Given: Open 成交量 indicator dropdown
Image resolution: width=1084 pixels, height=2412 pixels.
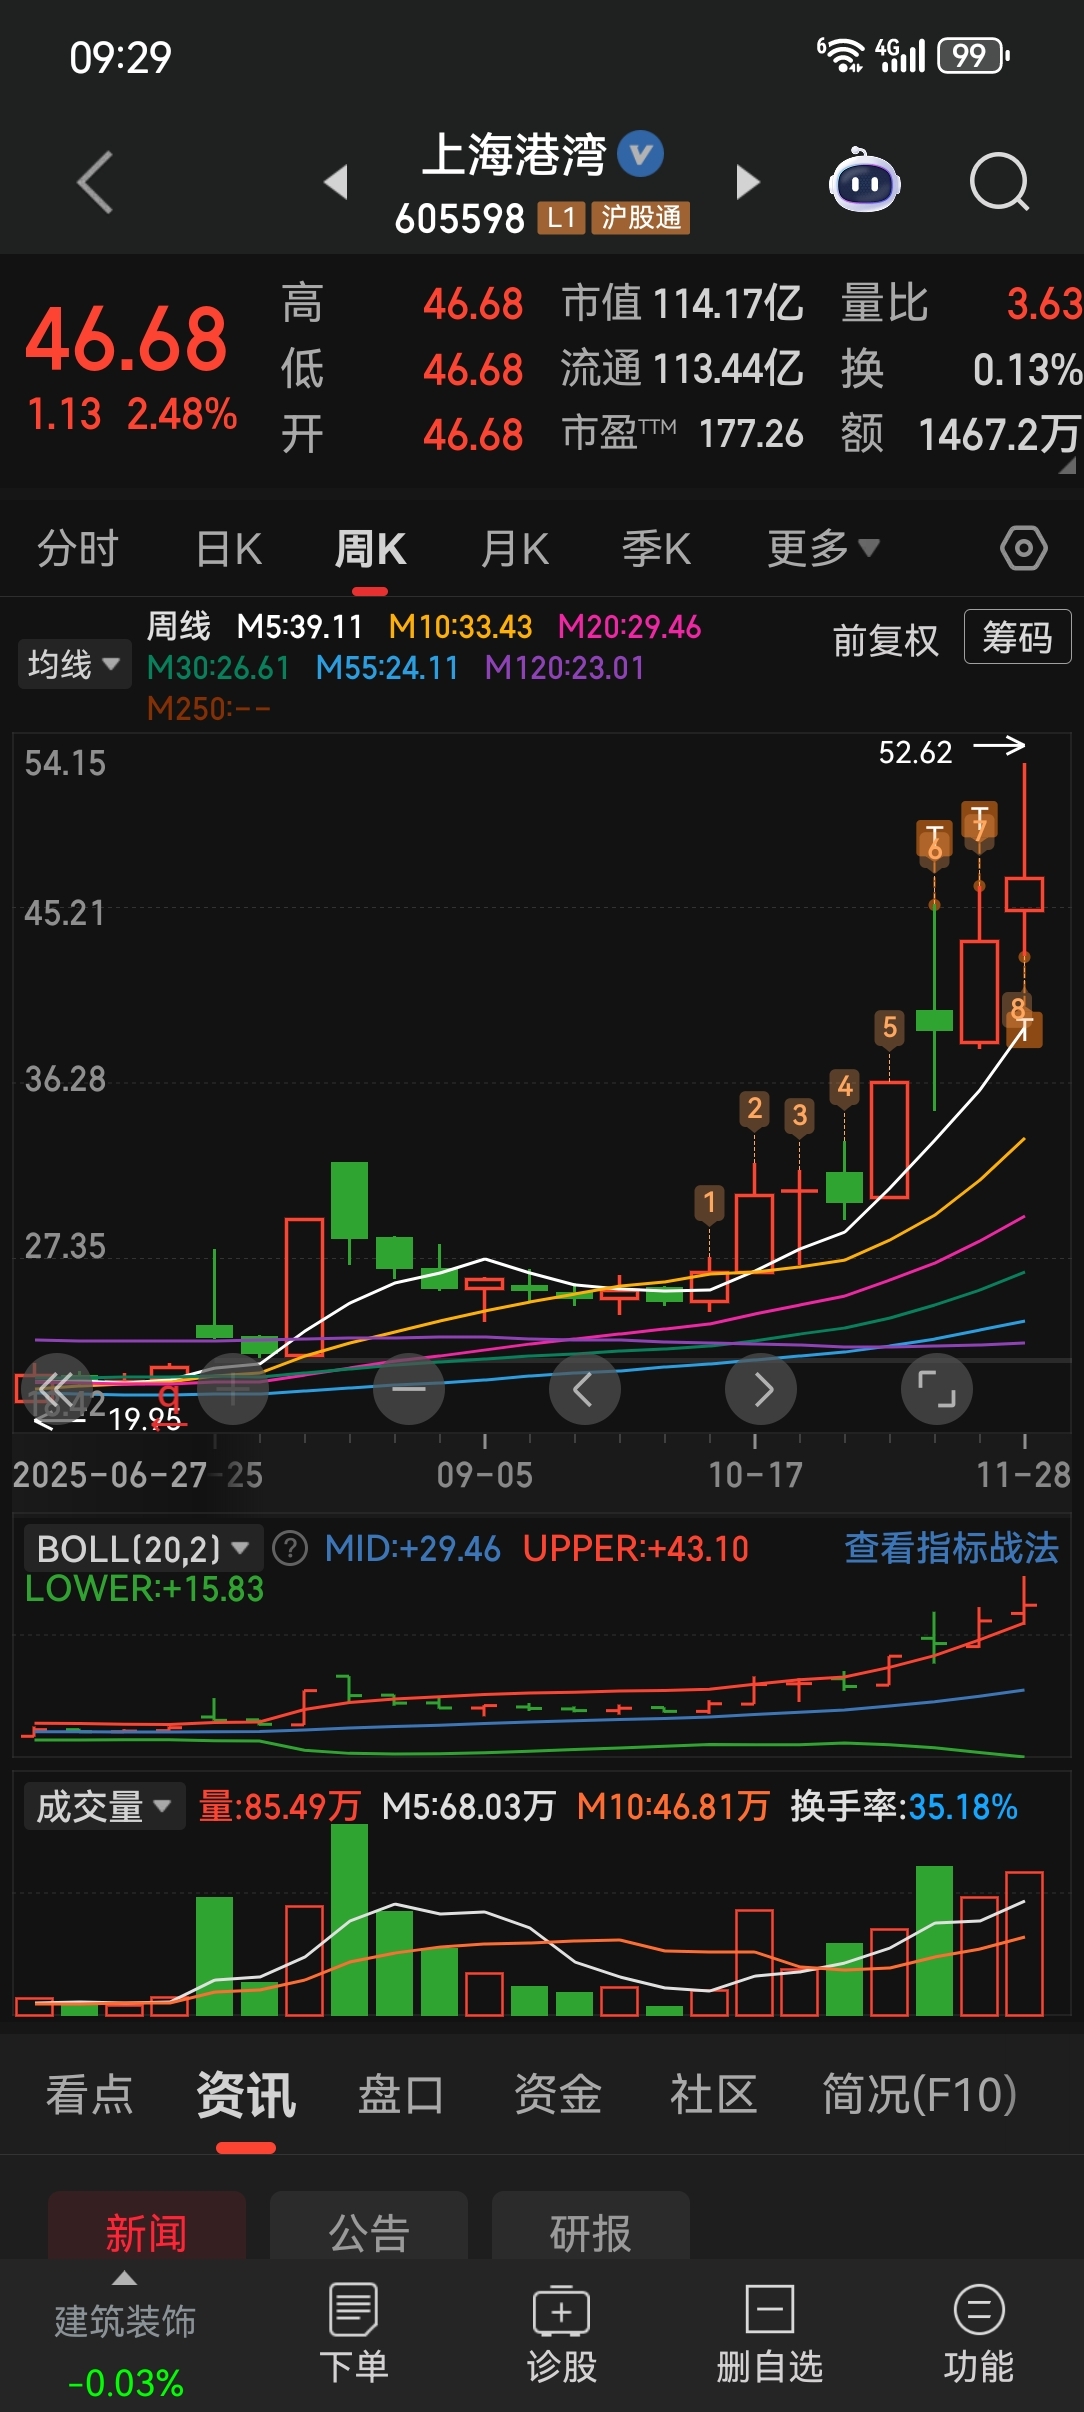Looking at the screenshot, I should pos(104,1807).
